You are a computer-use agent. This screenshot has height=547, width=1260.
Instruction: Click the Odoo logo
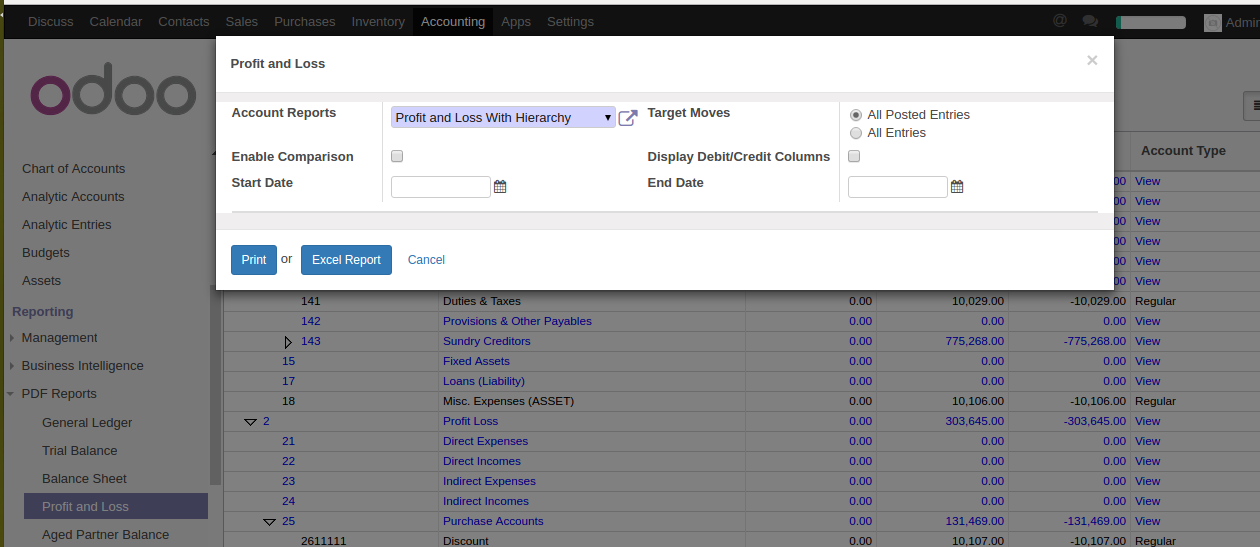click(113, 94)
